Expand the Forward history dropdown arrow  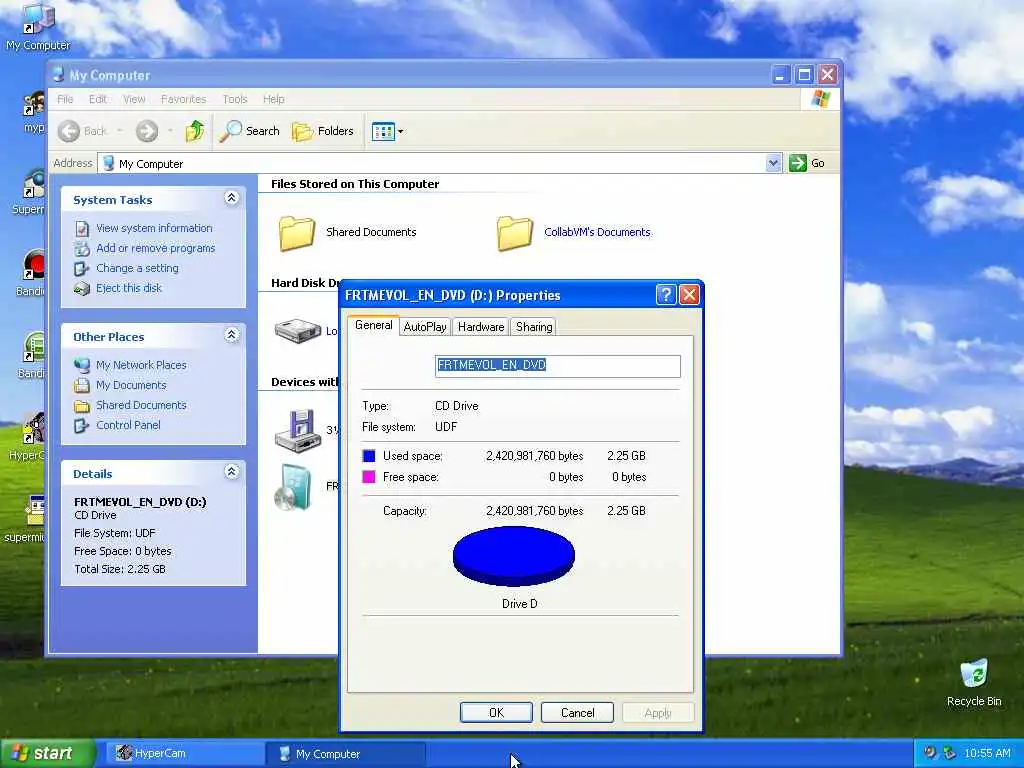tap(170, 131)
